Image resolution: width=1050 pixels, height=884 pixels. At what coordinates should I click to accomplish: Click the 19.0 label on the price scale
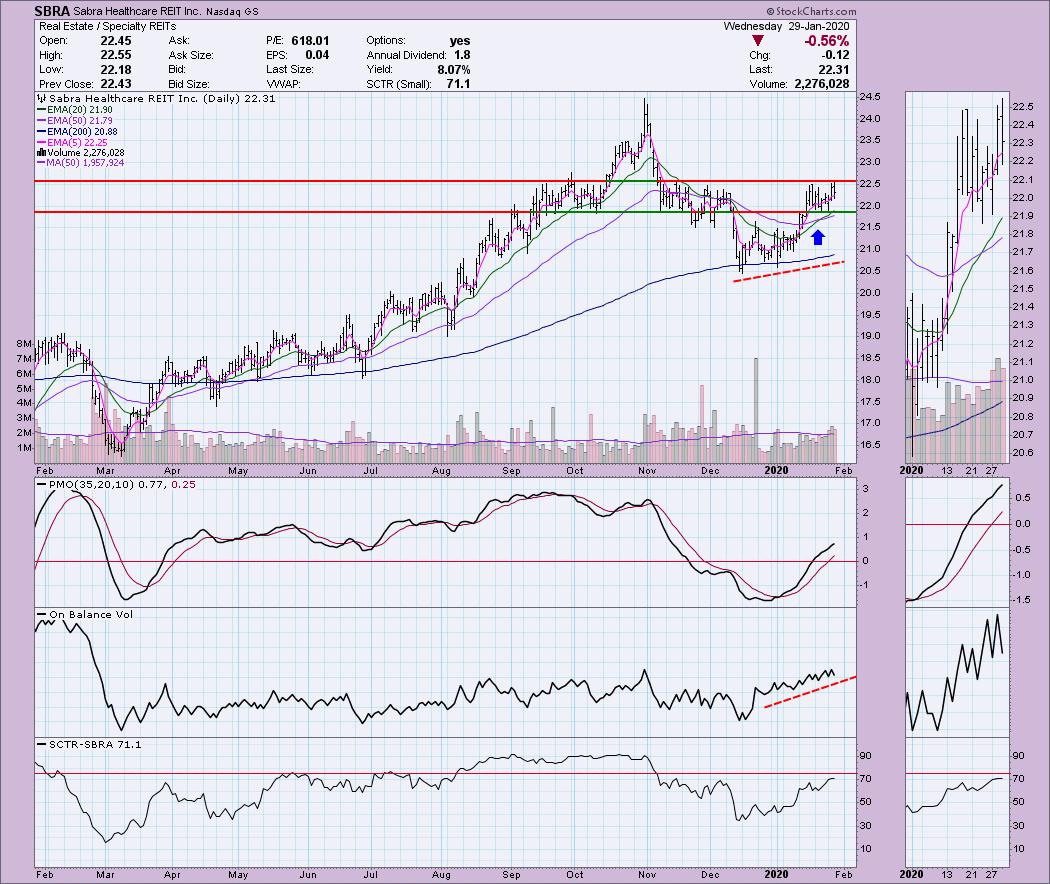(870, 336)
